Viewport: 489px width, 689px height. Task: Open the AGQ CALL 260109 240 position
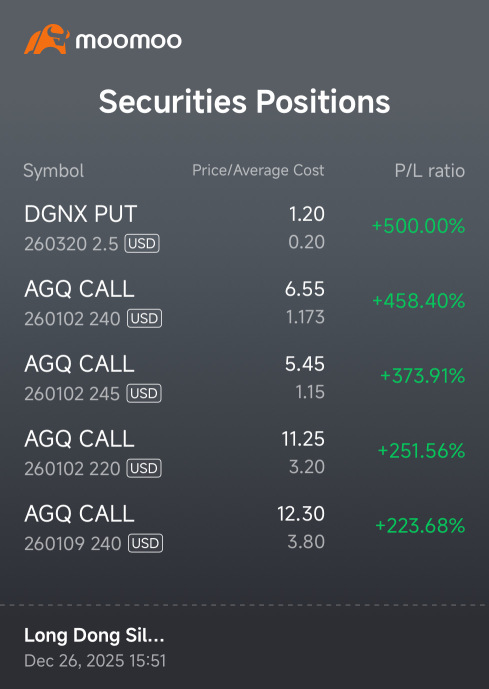pyautogui.click(x=244, y=527)
